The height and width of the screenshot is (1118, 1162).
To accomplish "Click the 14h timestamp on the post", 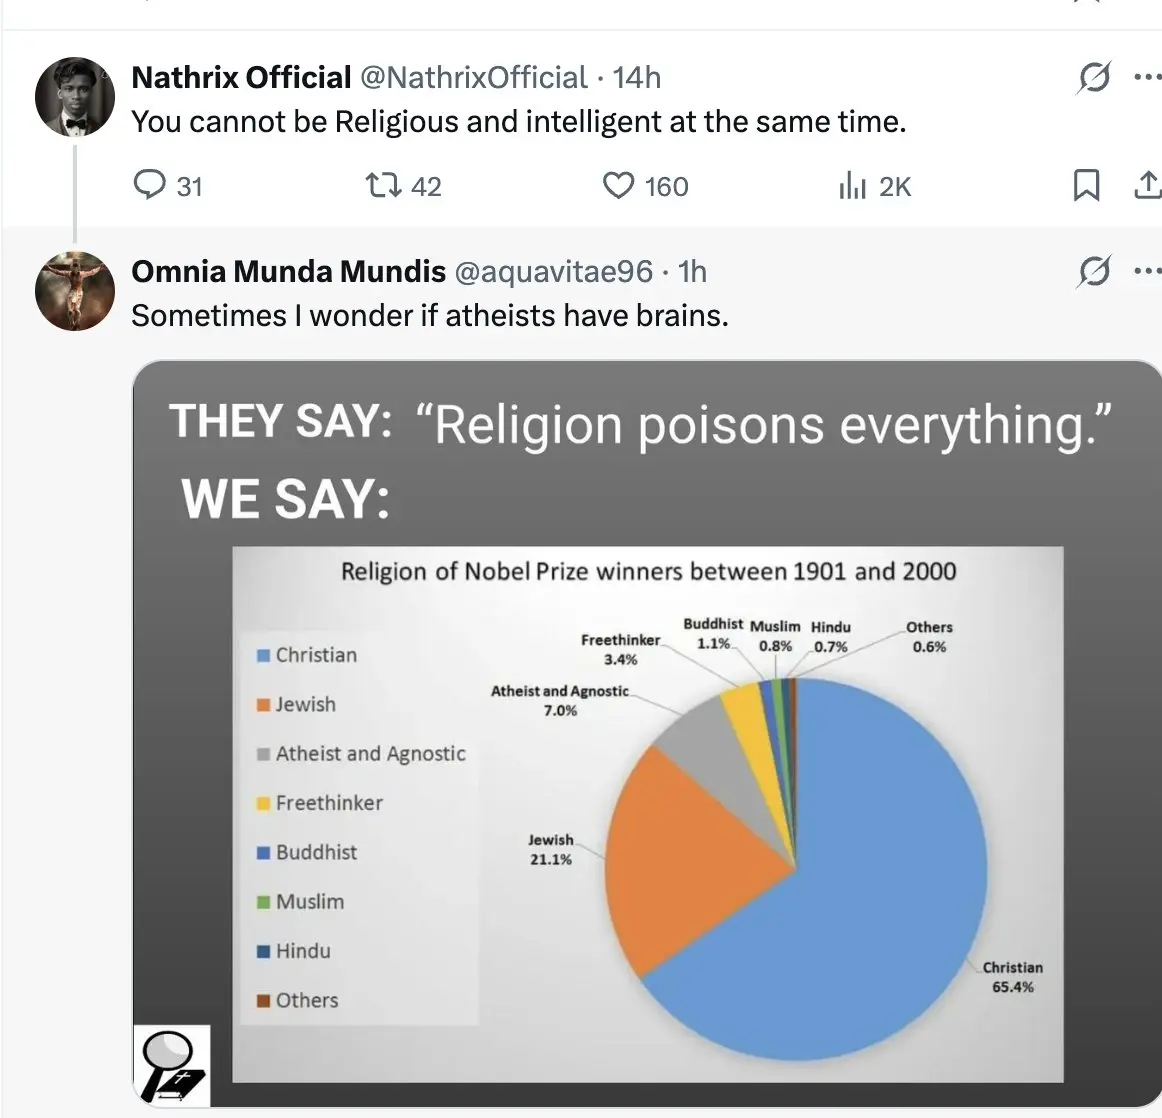I will click(637, 77).
